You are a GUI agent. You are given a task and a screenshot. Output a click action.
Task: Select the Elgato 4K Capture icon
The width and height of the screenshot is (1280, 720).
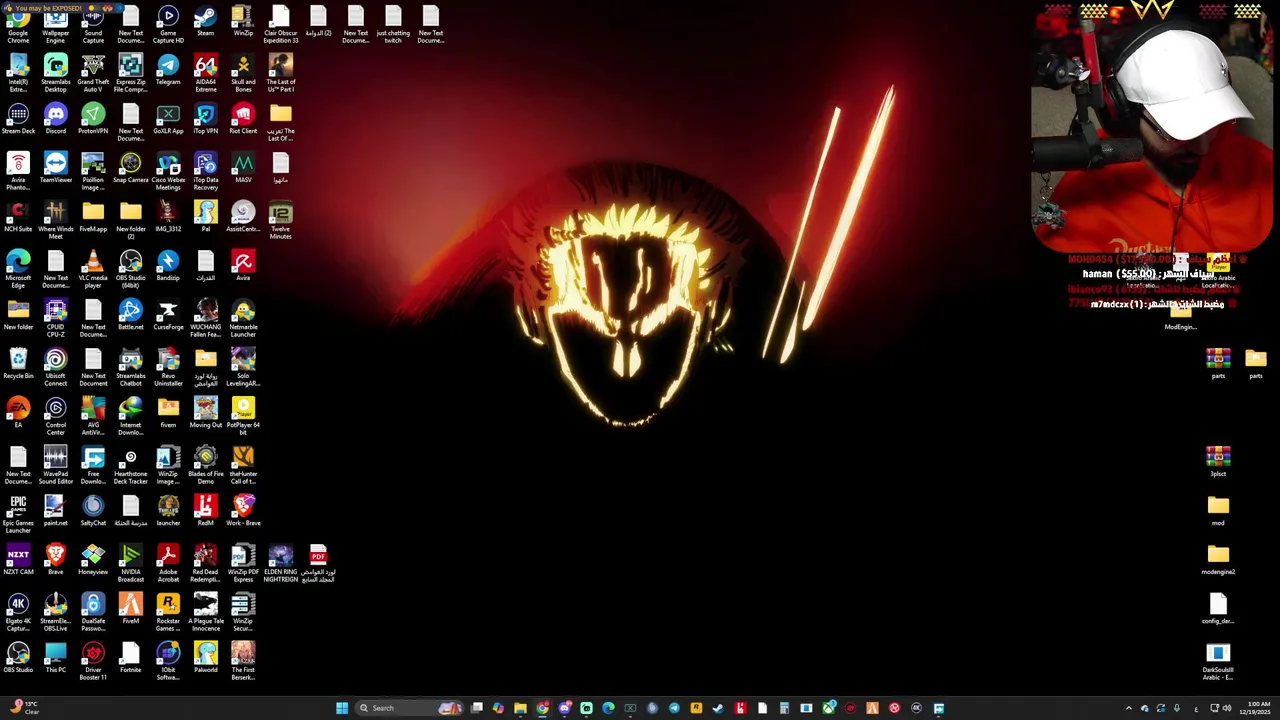click(18, 613)
